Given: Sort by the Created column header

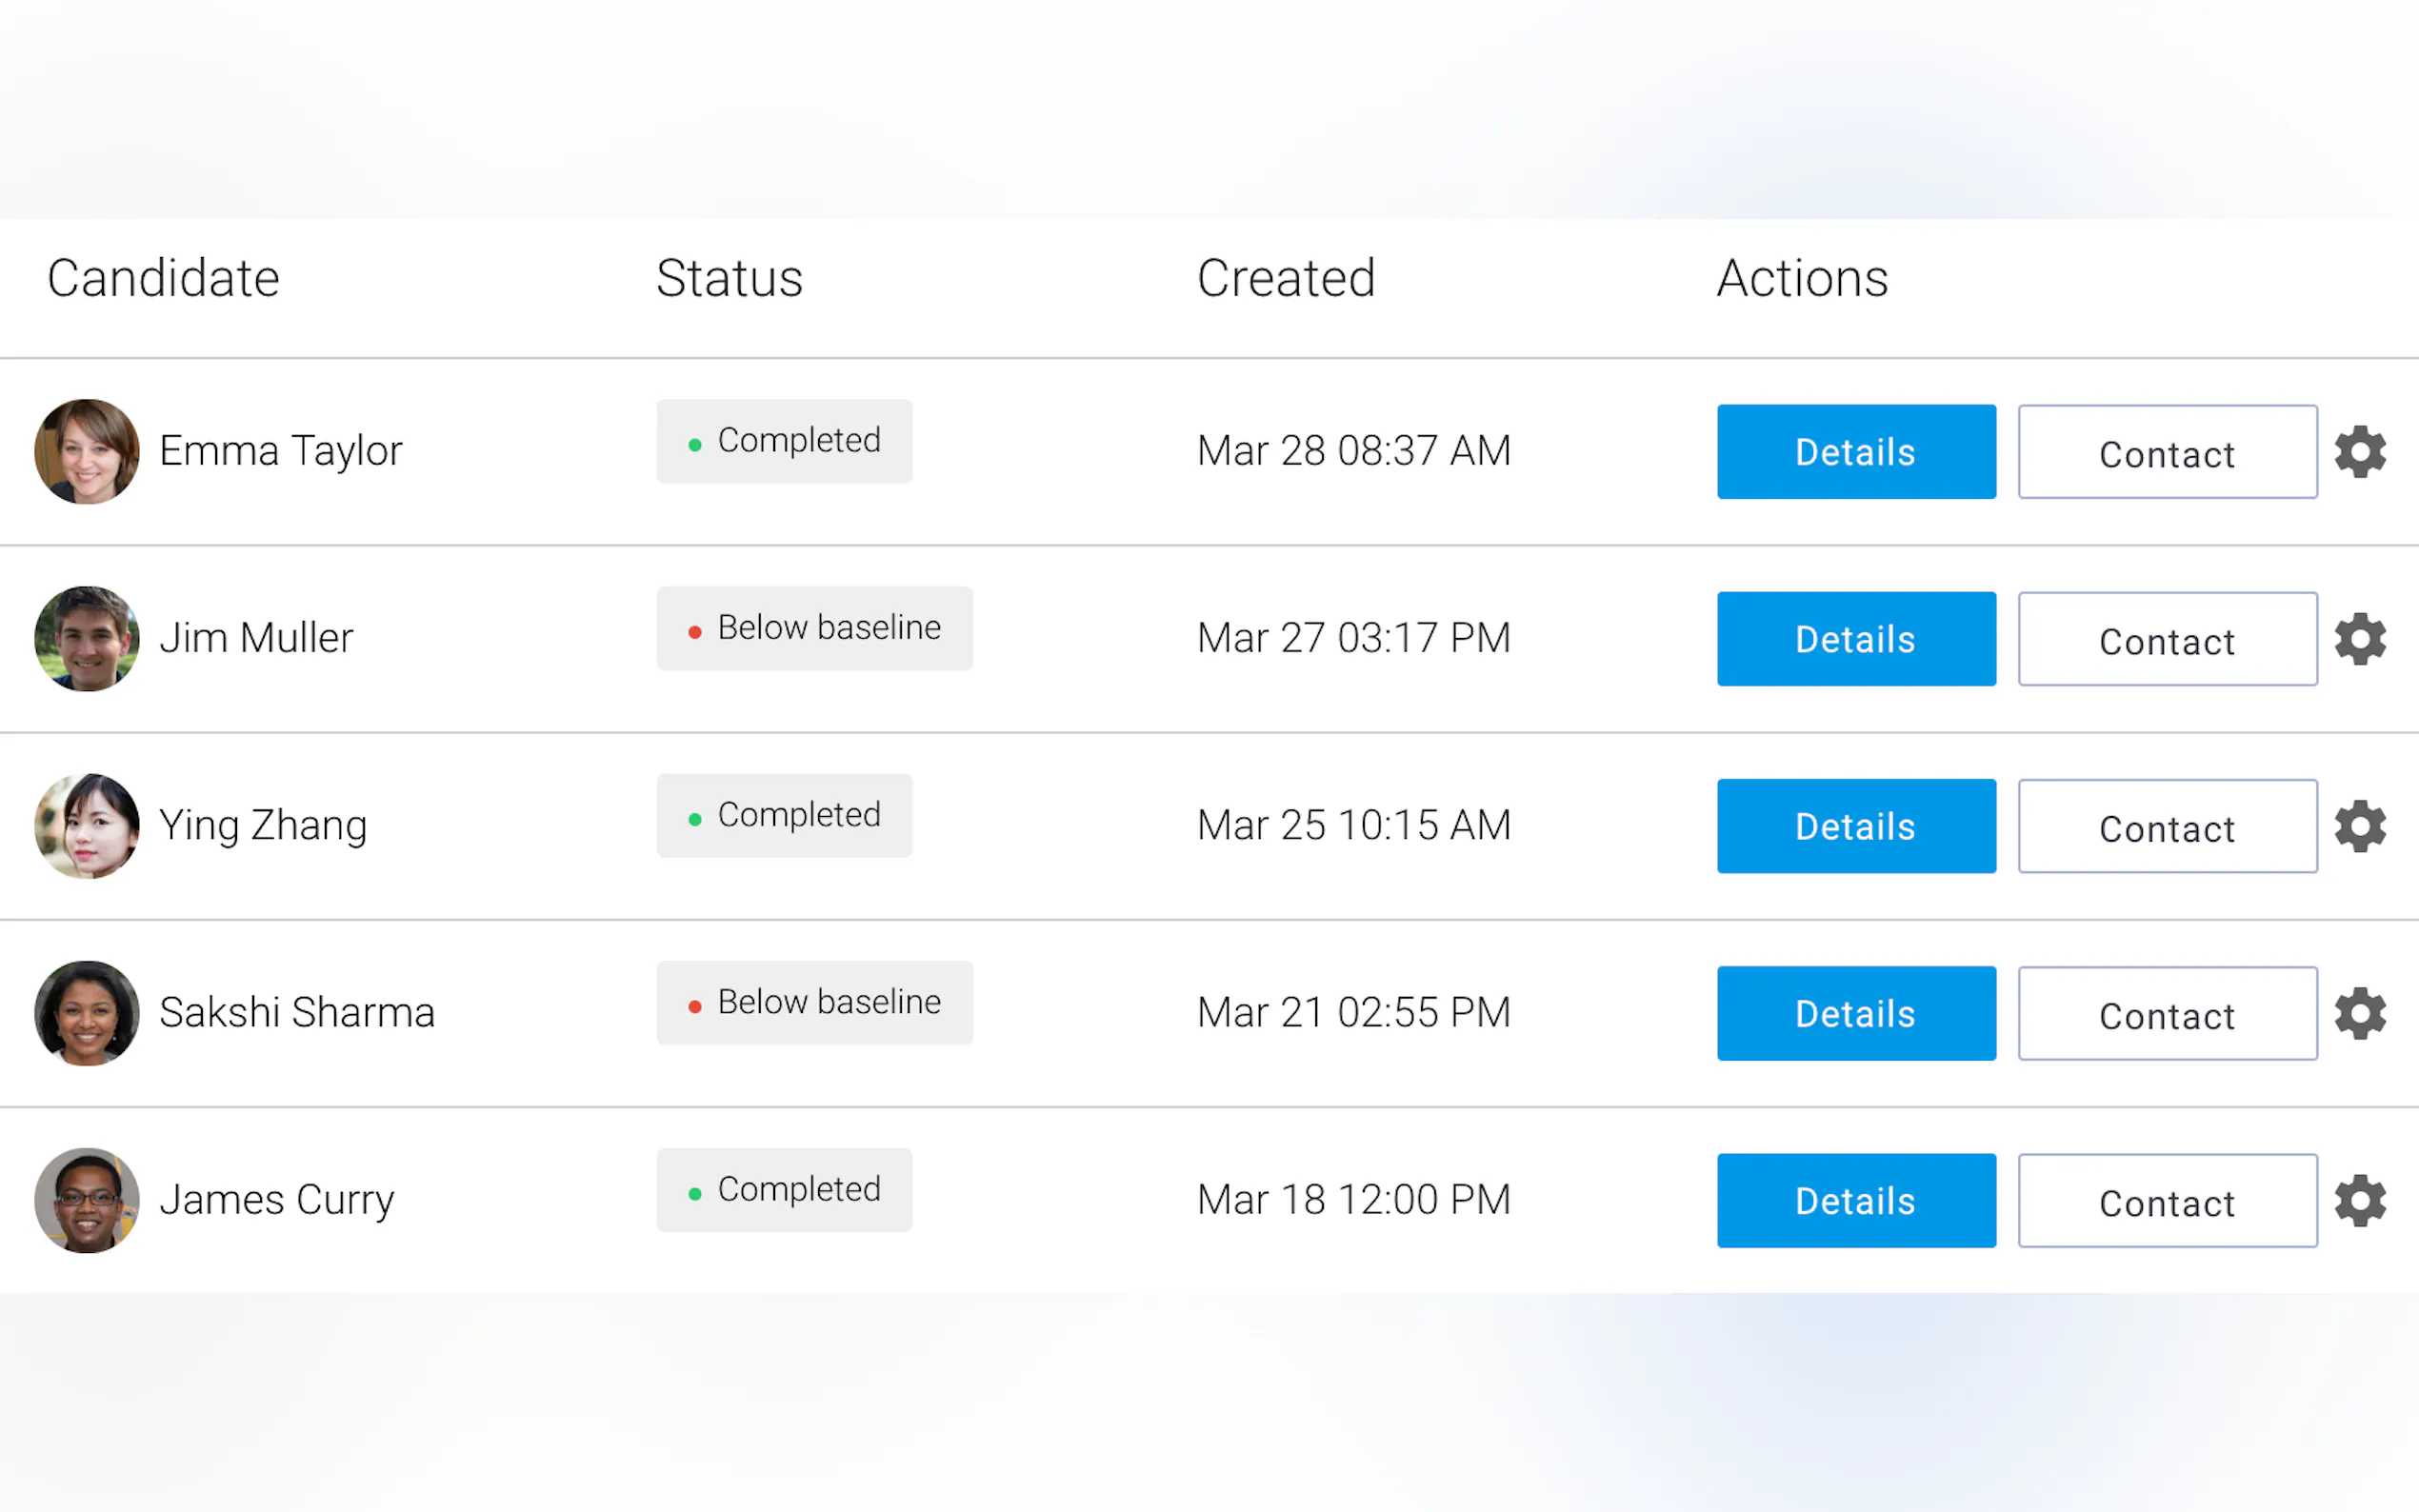Looking at the screenshot, I should click(x=1285, y=278).
